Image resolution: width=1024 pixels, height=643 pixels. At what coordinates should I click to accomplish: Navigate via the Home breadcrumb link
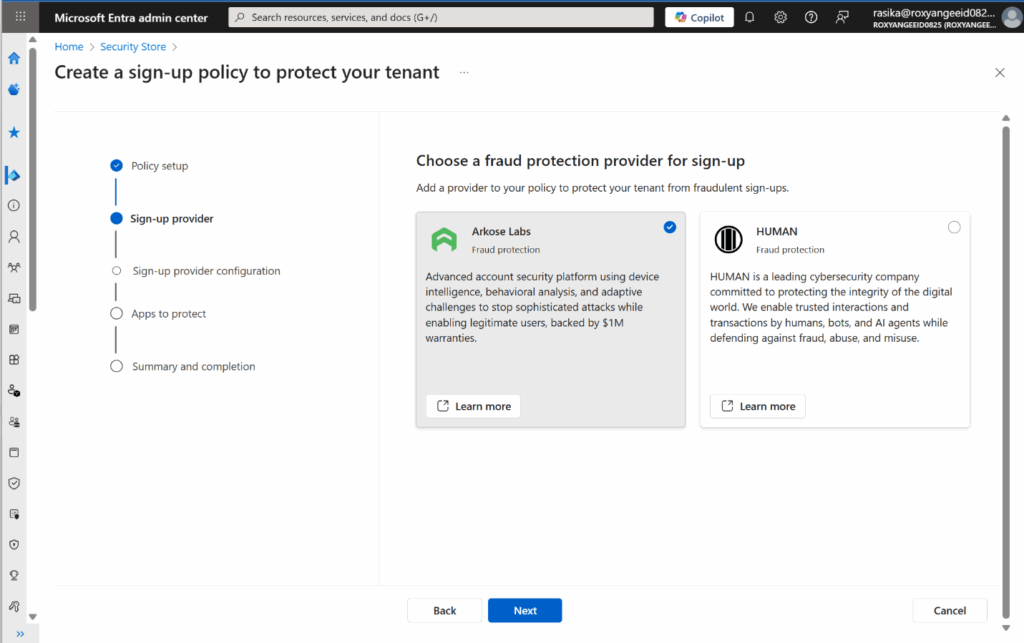69,46
